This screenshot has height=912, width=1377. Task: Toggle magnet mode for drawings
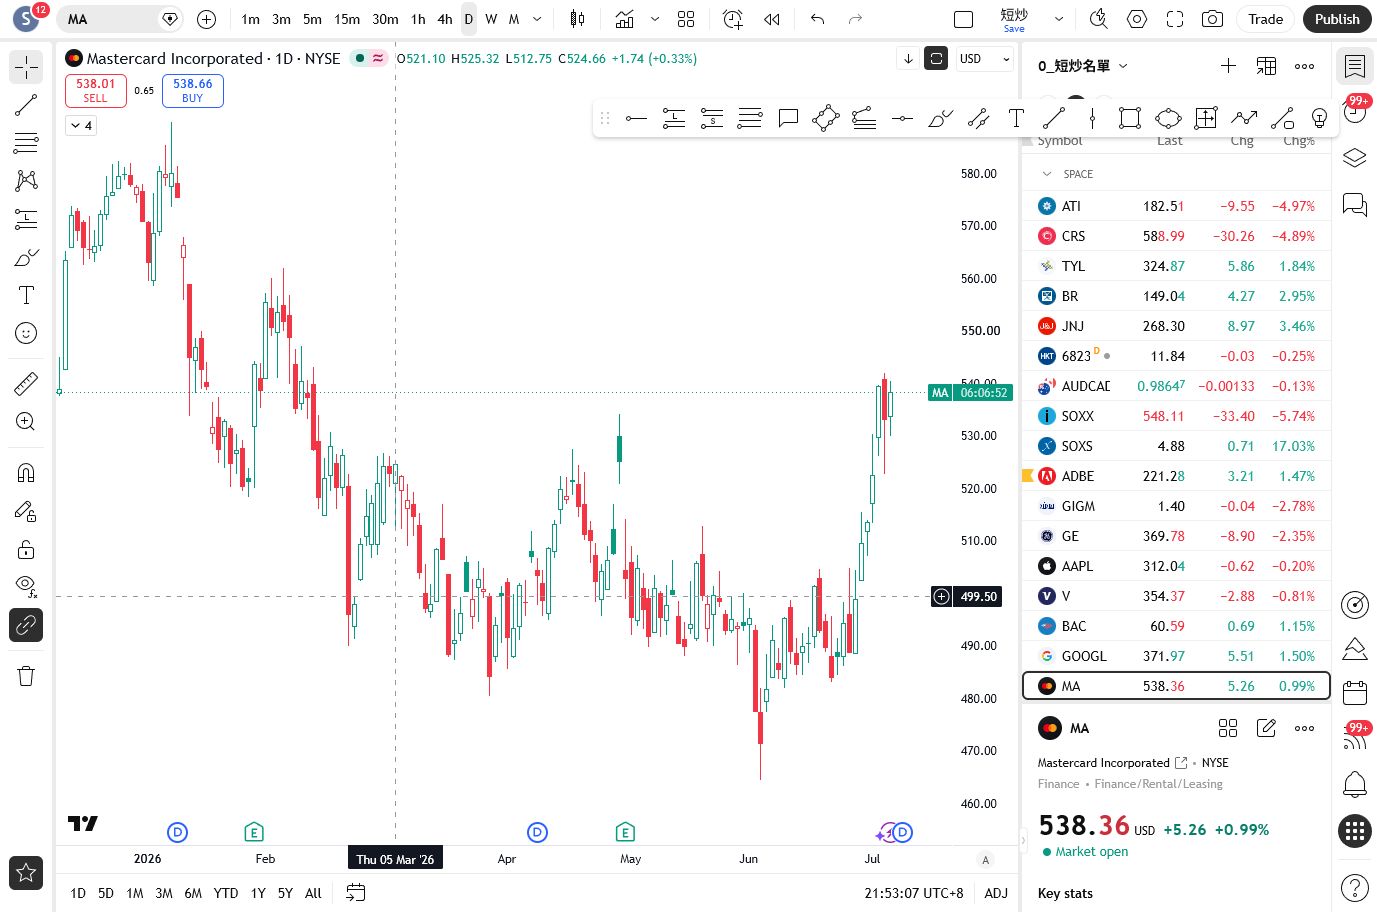(26, 473)
